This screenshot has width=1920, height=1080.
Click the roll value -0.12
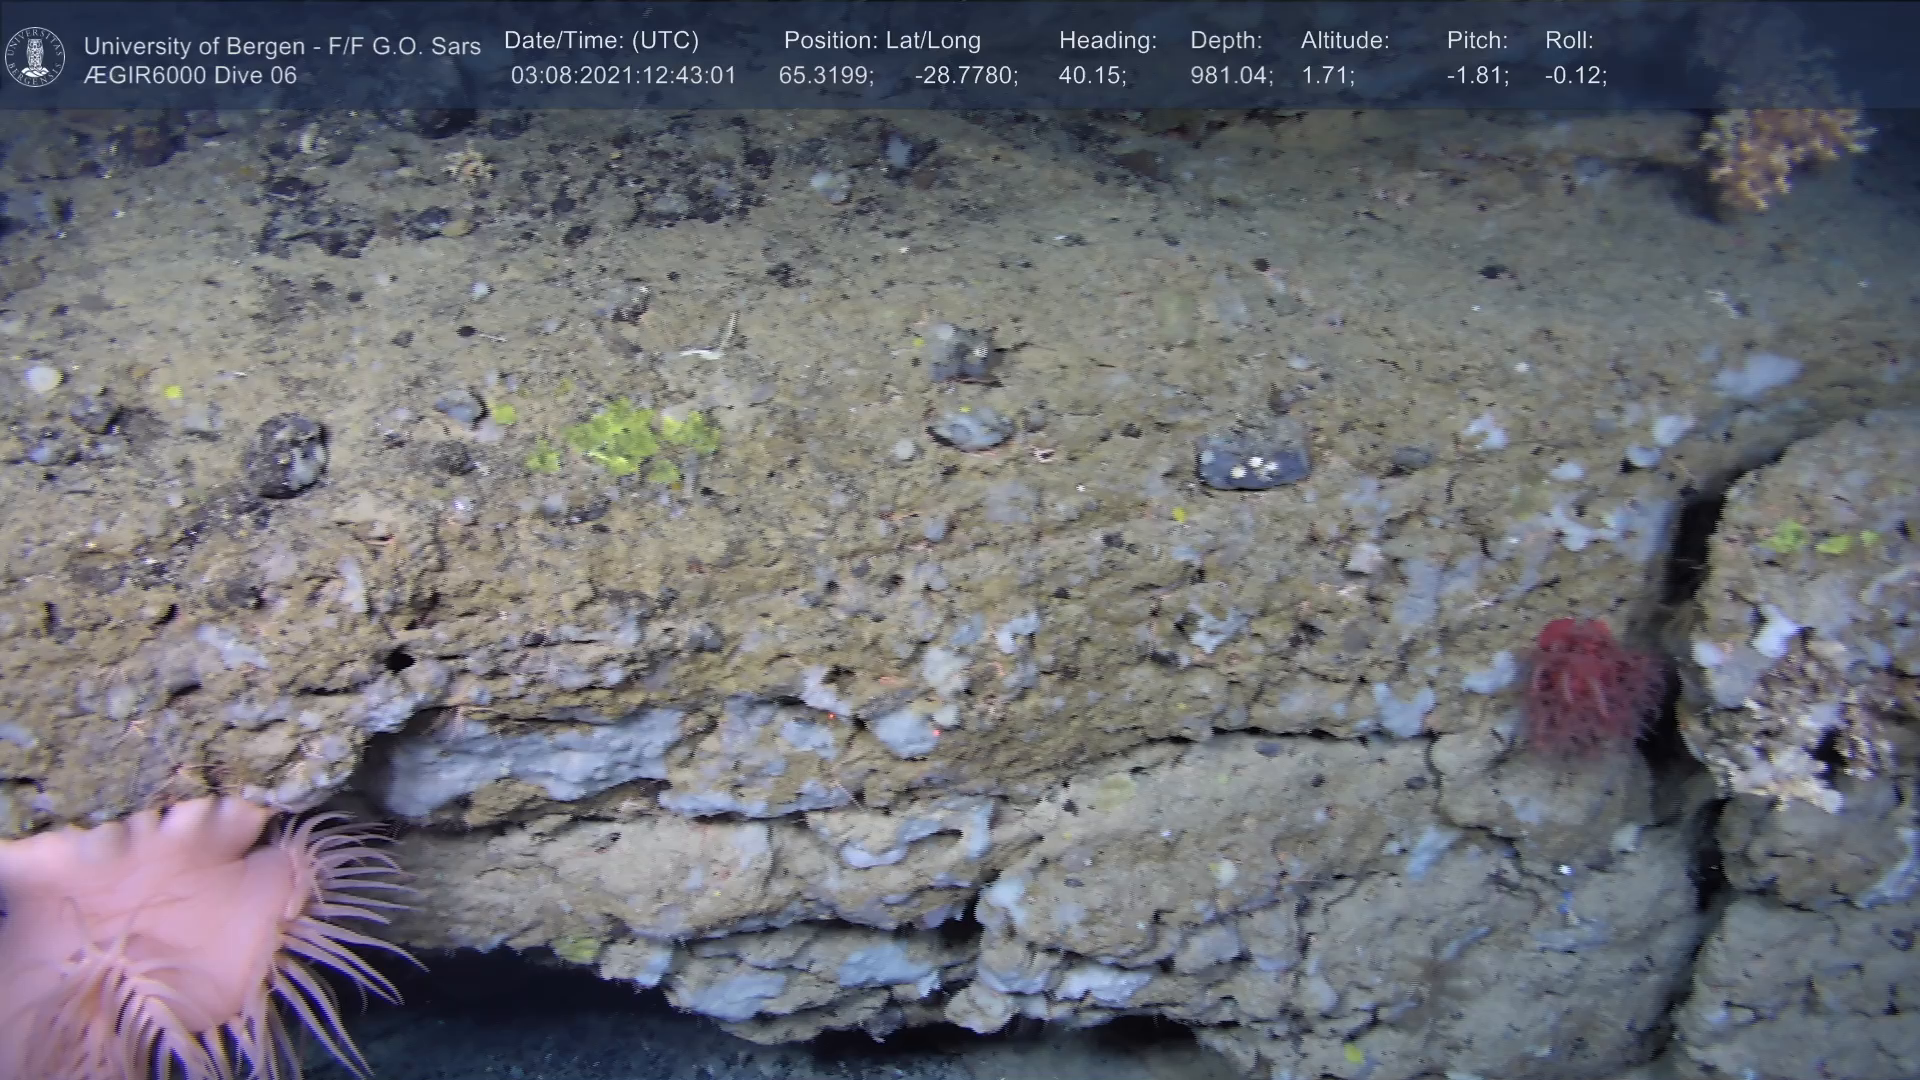[1576, 76]
